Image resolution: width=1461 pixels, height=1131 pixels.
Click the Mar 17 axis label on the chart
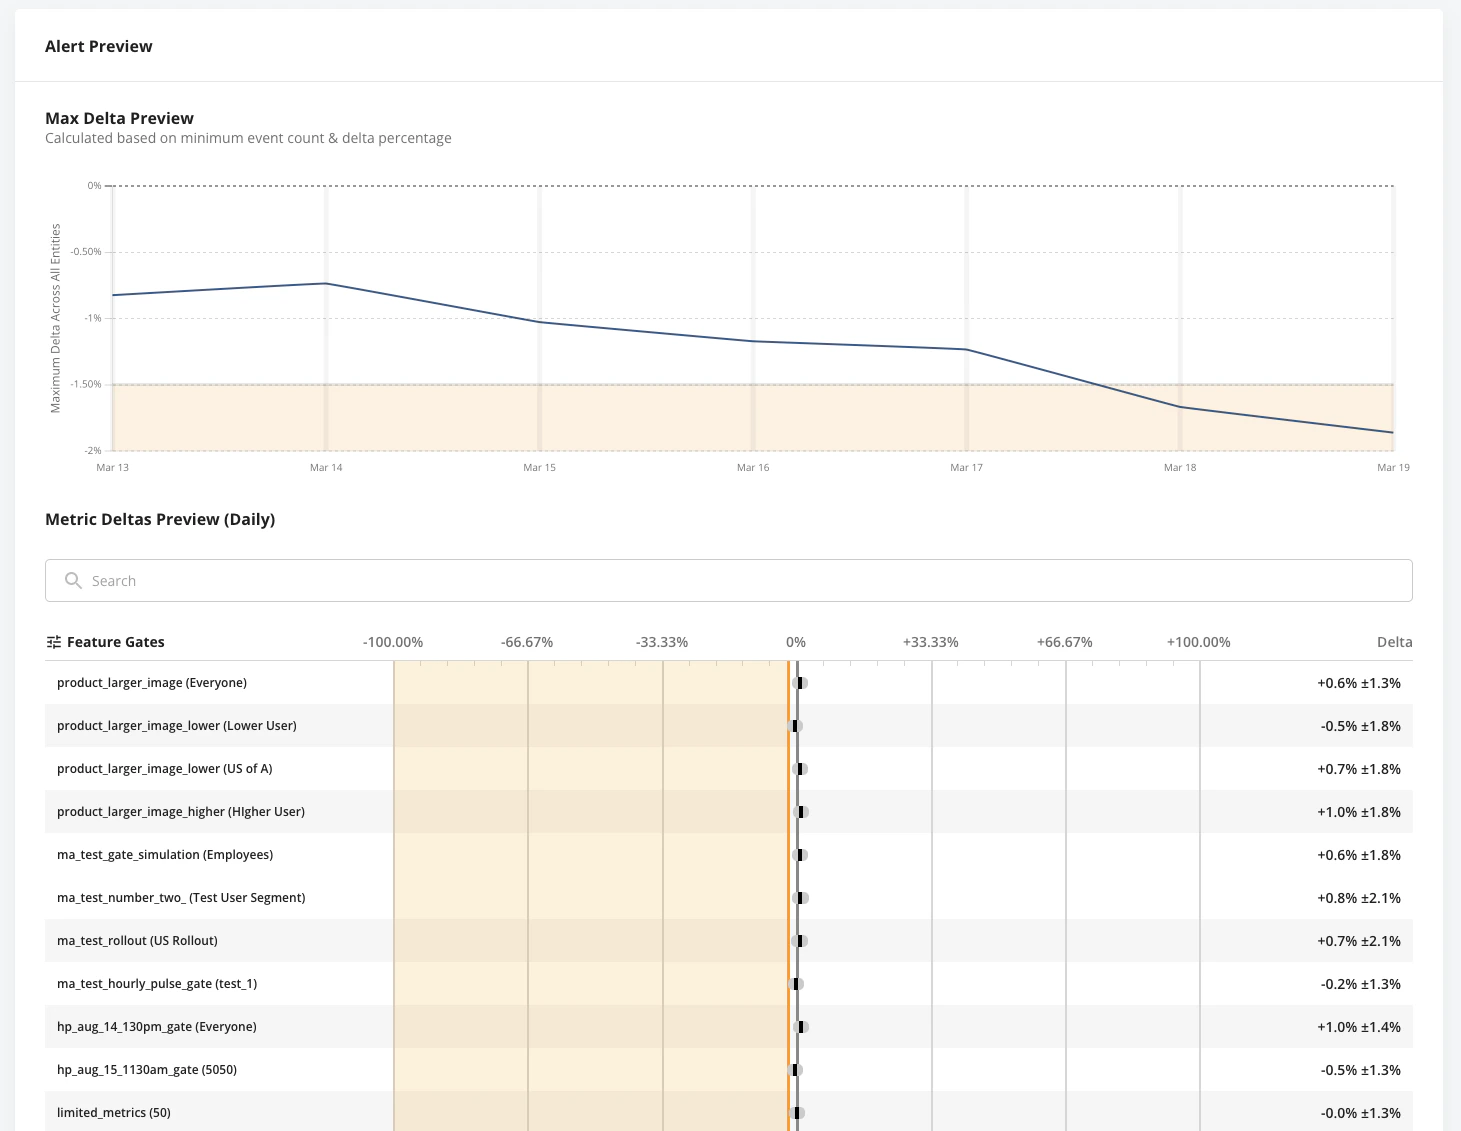pos(965,467)
